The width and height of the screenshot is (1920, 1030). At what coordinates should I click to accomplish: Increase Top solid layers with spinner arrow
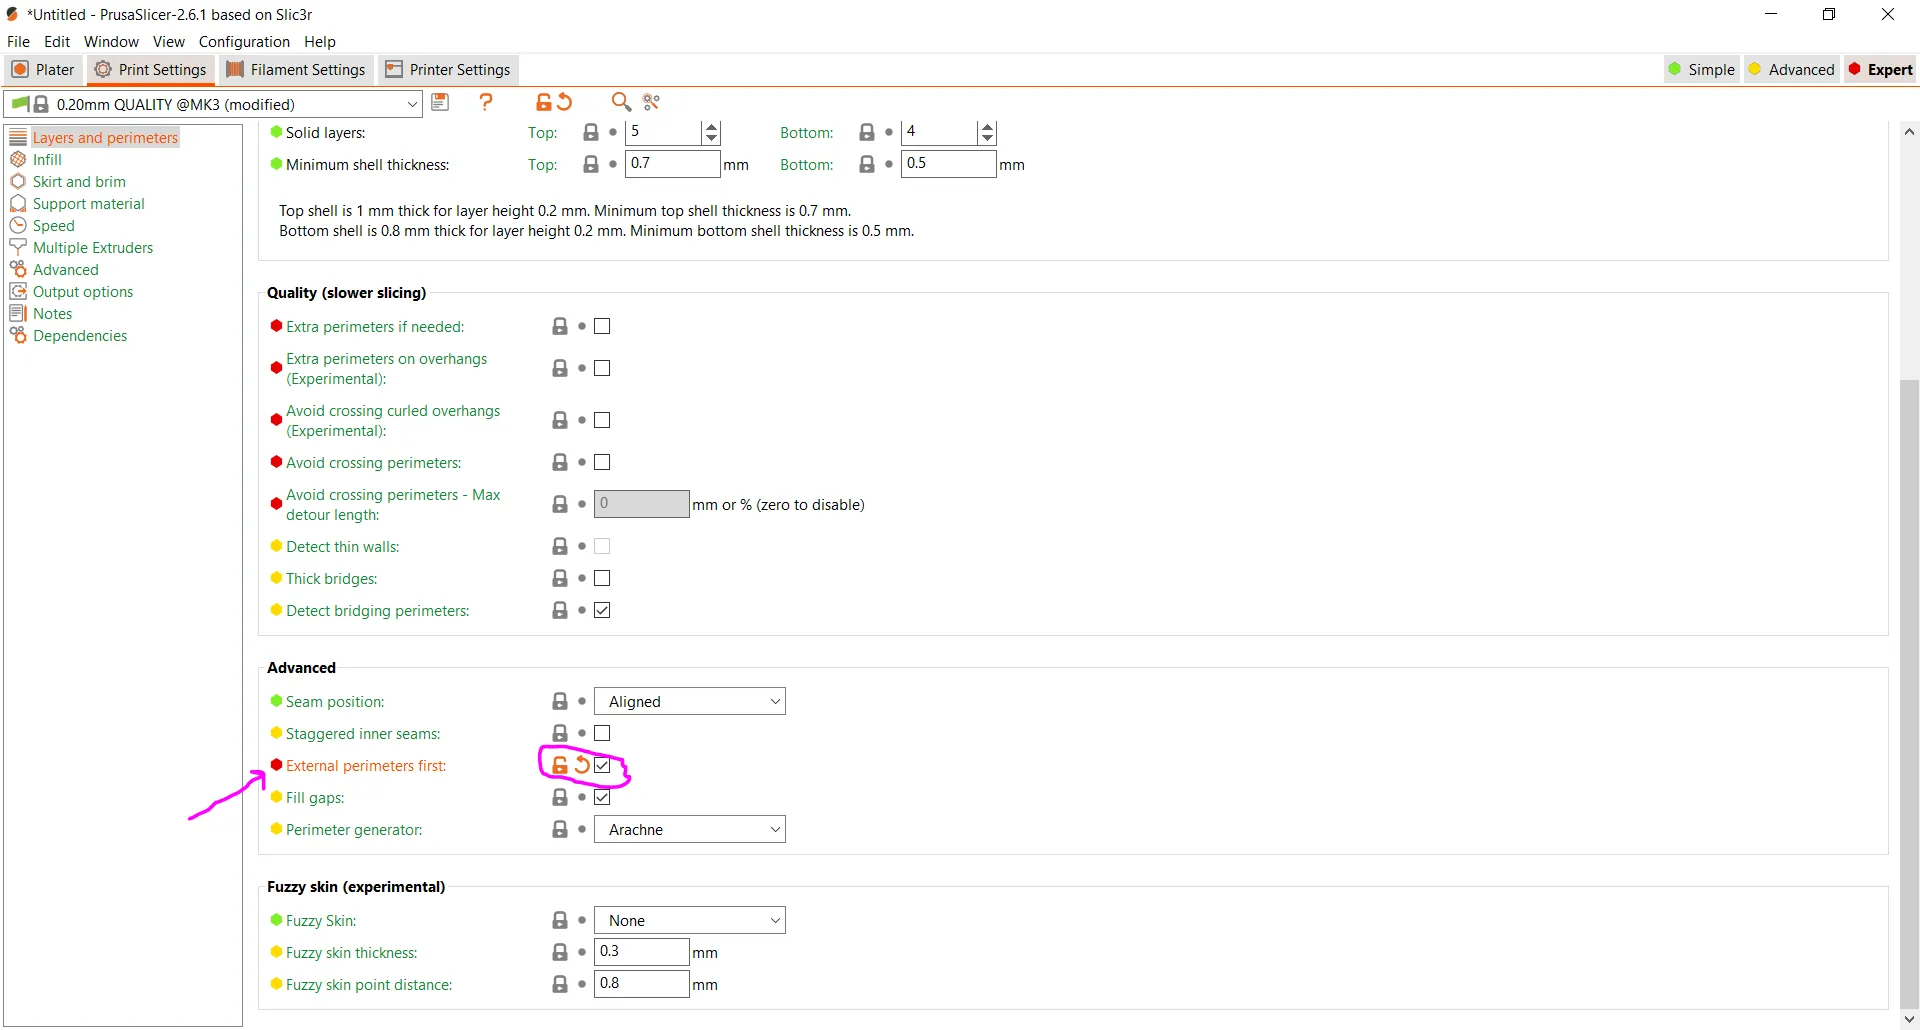[711, 127]
